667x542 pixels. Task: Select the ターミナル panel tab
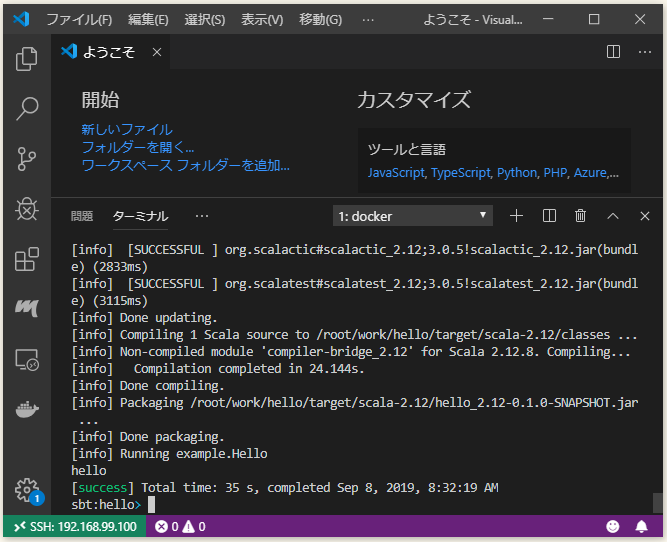pyautogui.click(x=140, y=216)
